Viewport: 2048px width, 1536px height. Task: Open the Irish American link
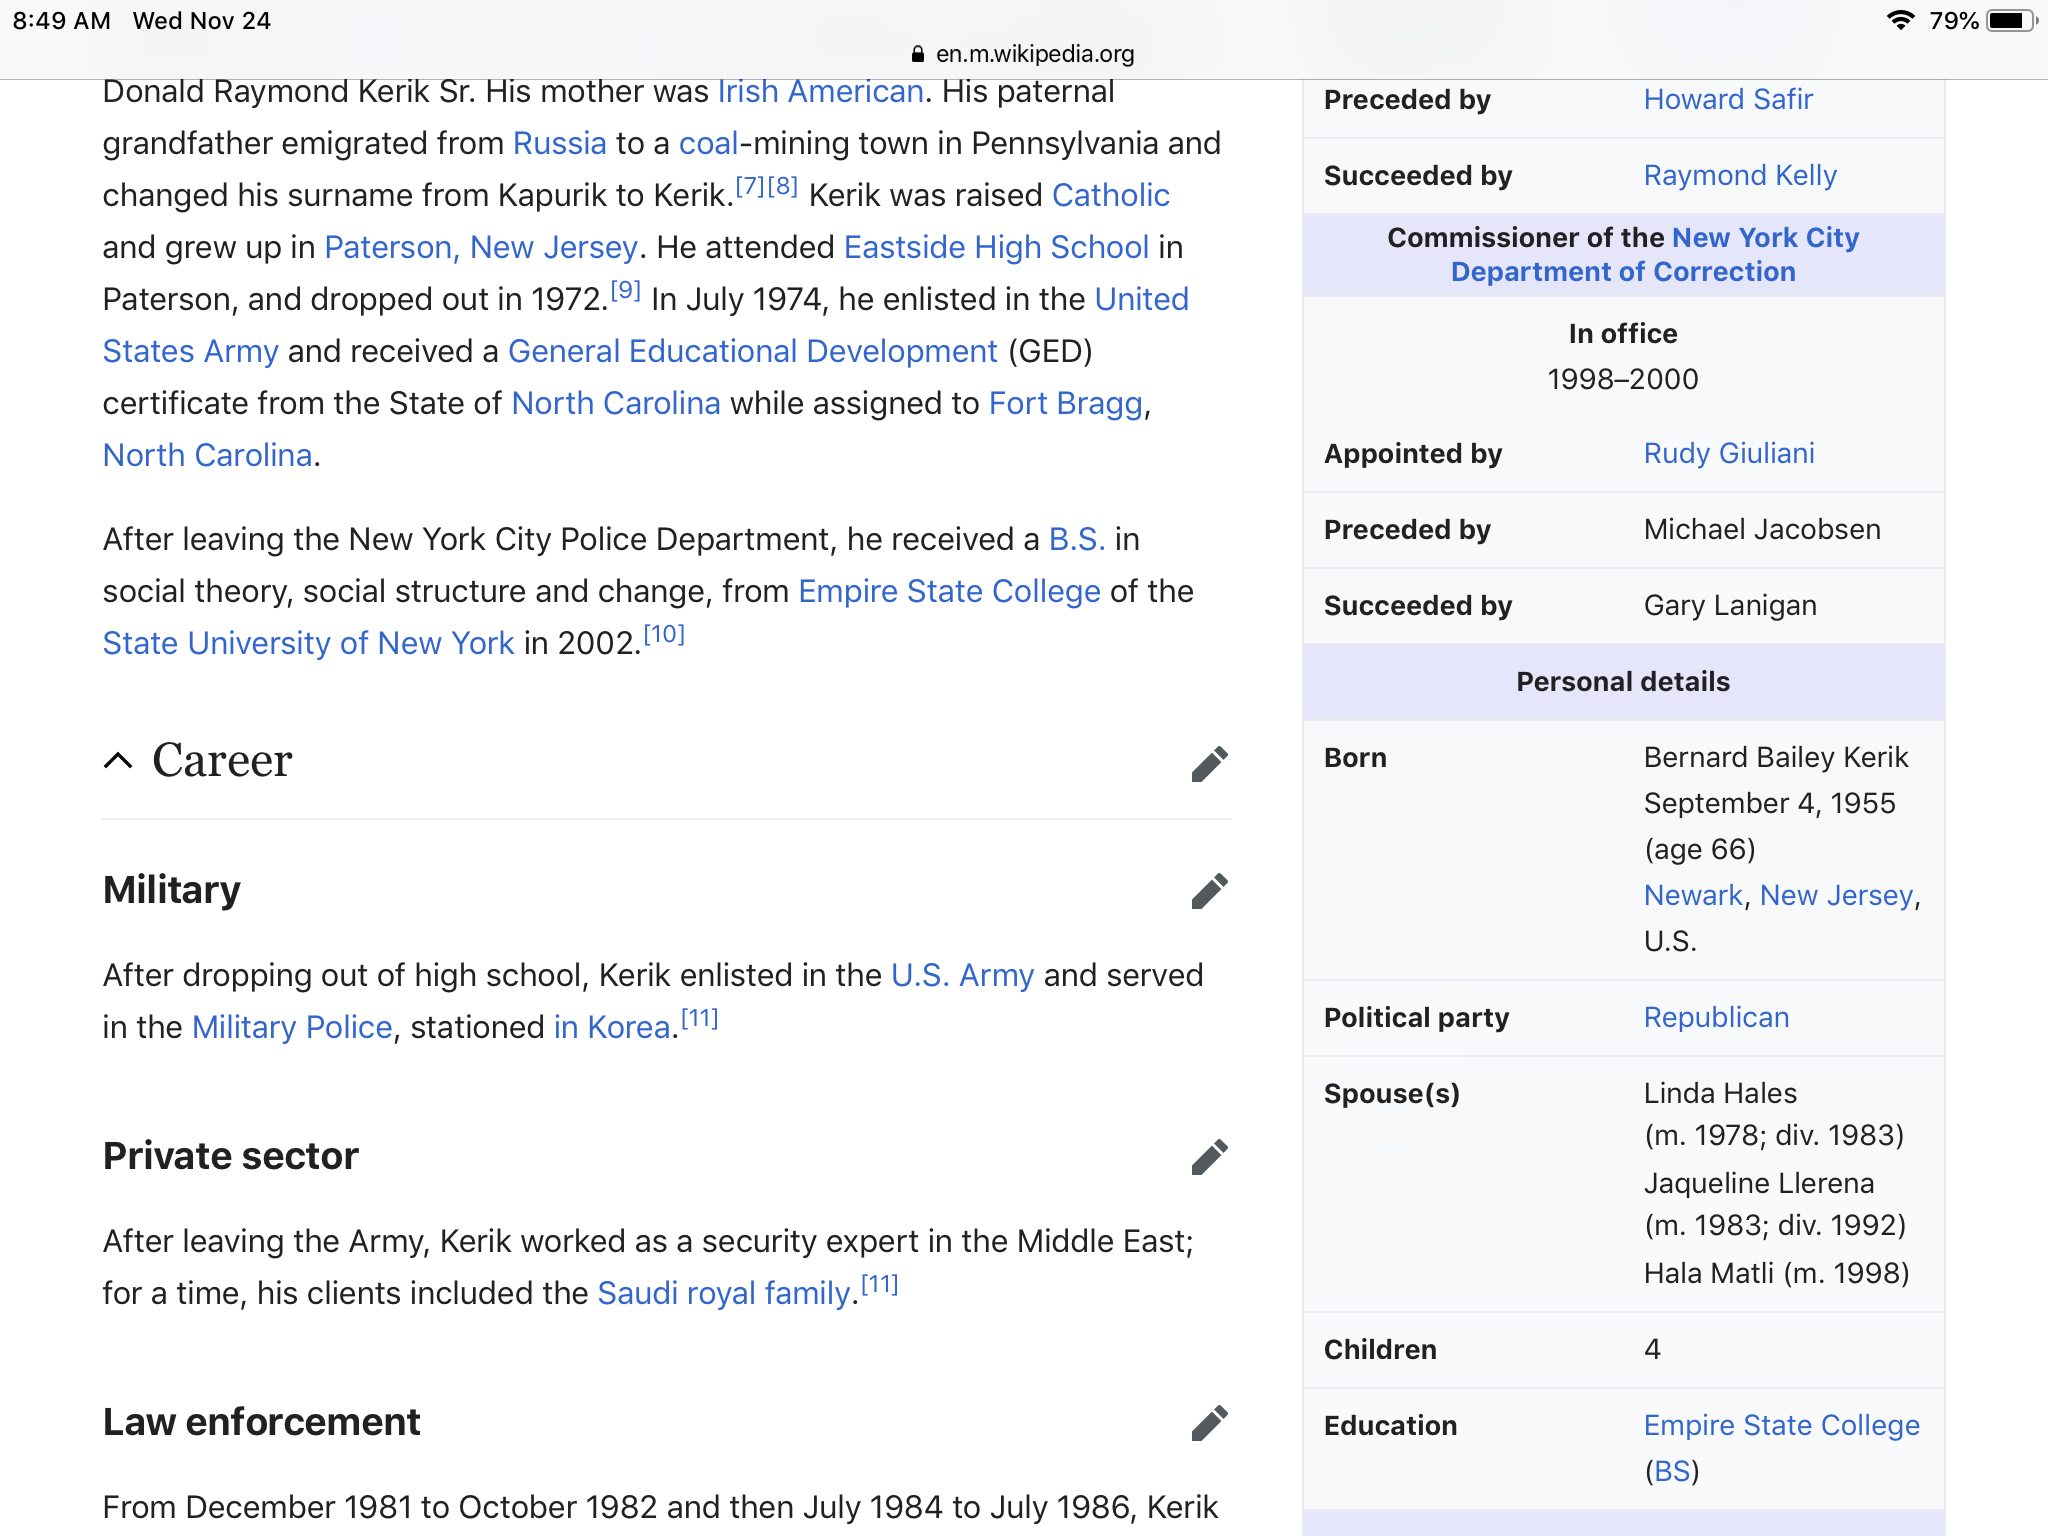(x=820, y=91)
